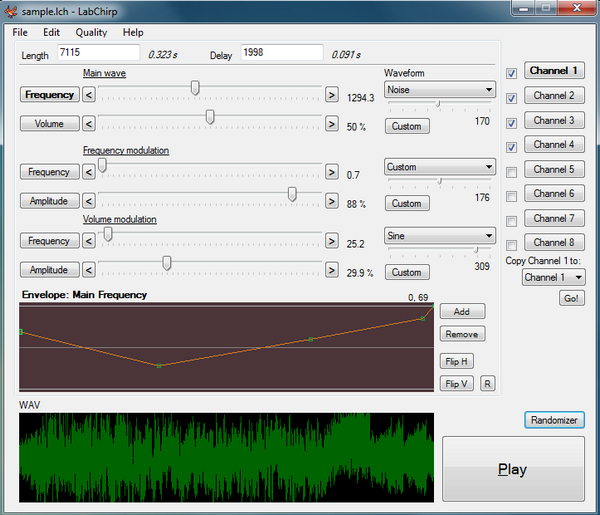The height and width of the screenshot is (515, 600).
Task: Uncheck the Channel 4 checkbox
Action: point(511,147)
